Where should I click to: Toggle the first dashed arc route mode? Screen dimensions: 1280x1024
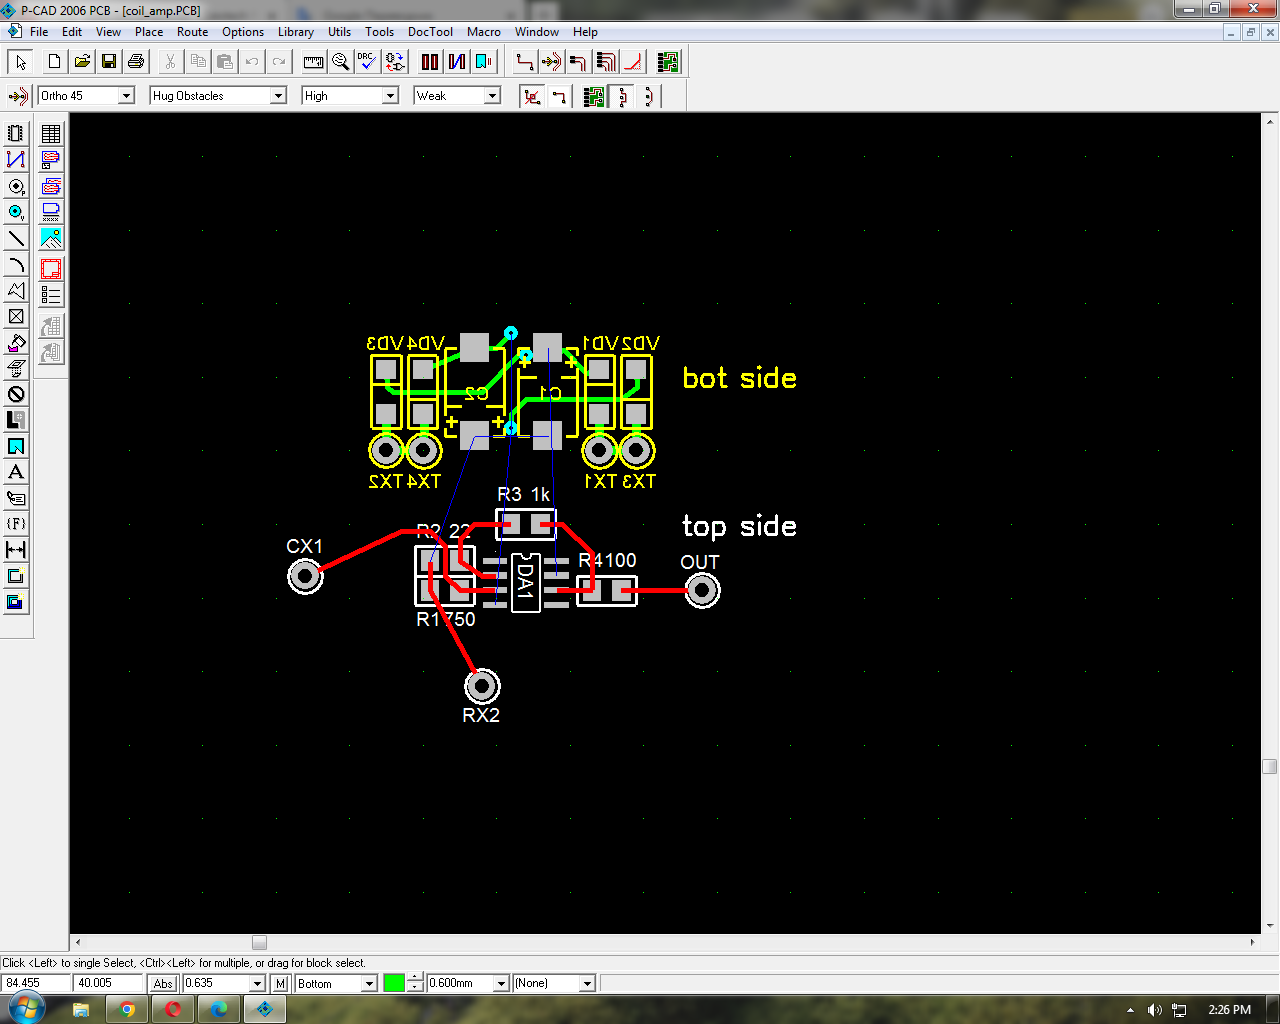coord(623,96)
